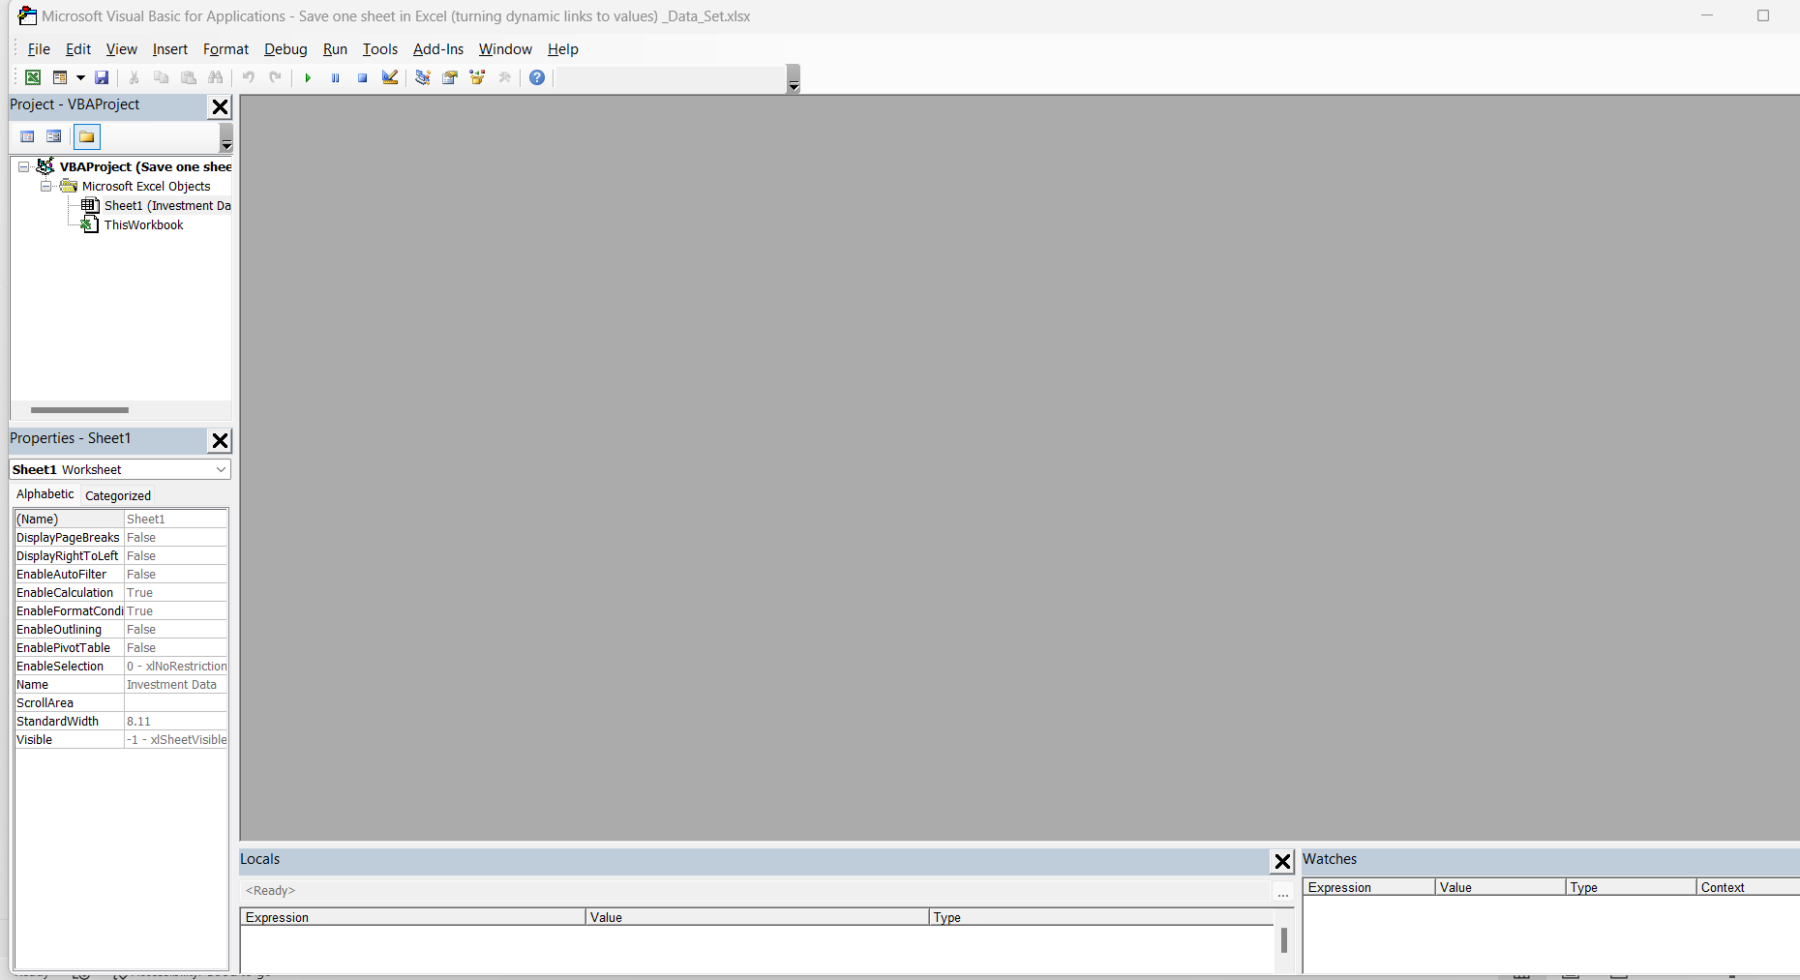This screenshot has height=980, width=1800.
Task: Open the Insert object dropdown arrow
Action: point(81,78)
